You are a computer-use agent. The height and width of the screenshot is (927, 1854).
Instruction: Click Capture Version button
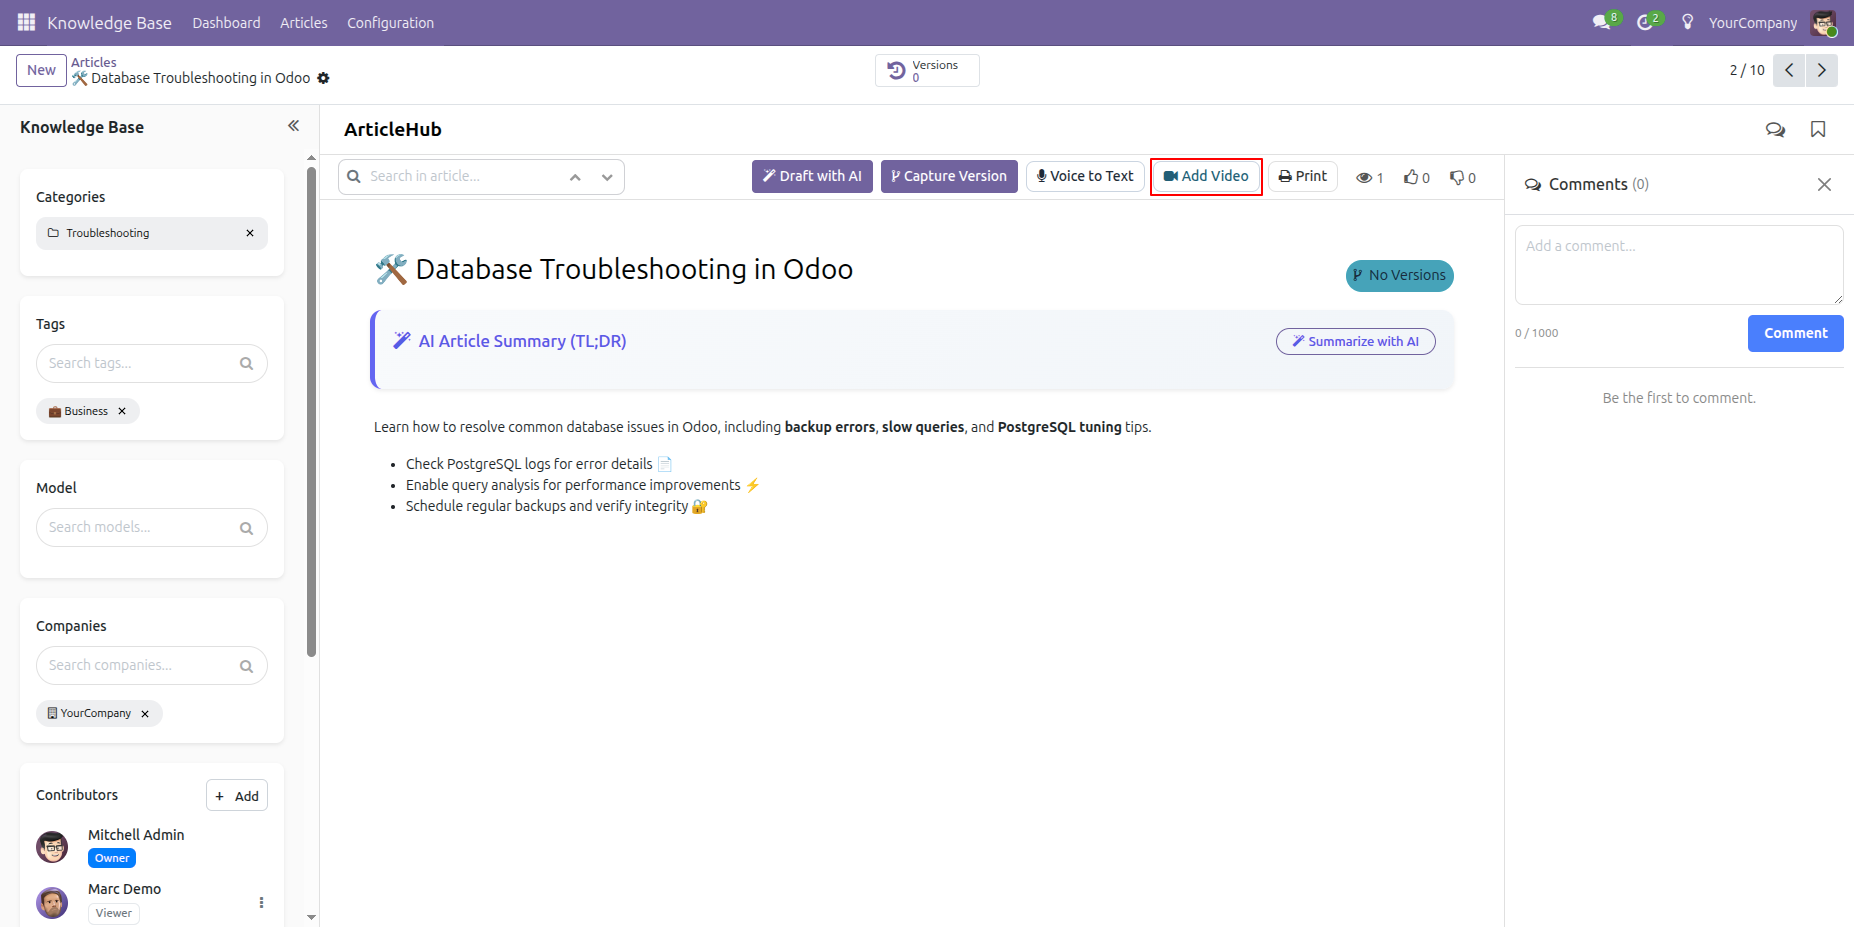pyautogui.click(x=949, y=176)
